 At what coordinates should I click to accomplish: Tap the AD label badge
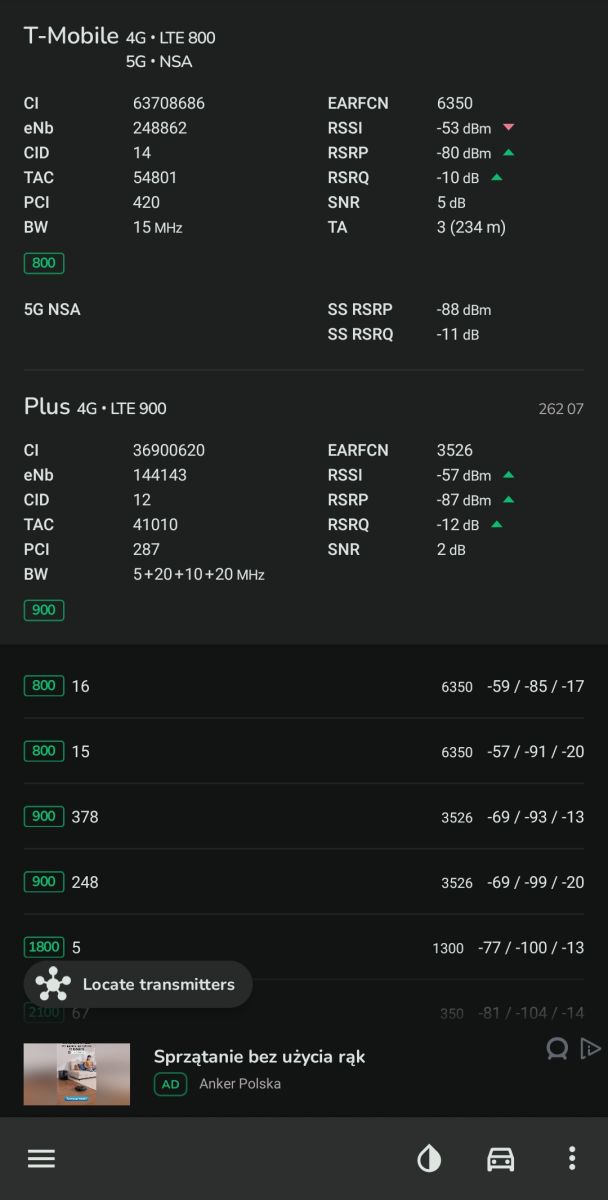[x=170, y=1084]
